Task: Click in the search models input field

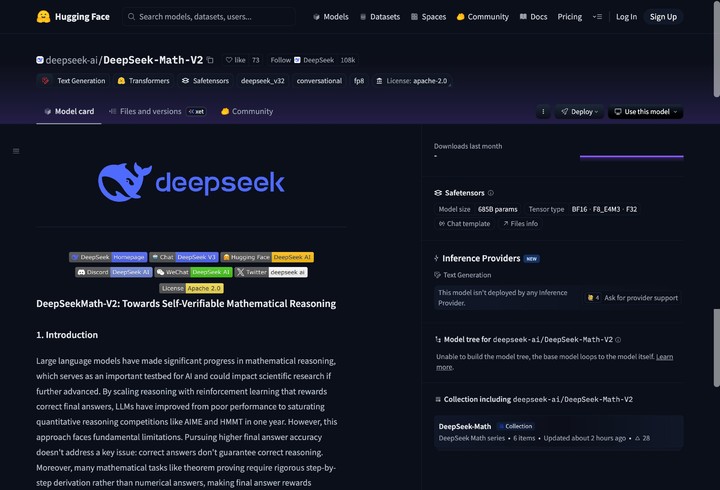Action: click(209, 17)
